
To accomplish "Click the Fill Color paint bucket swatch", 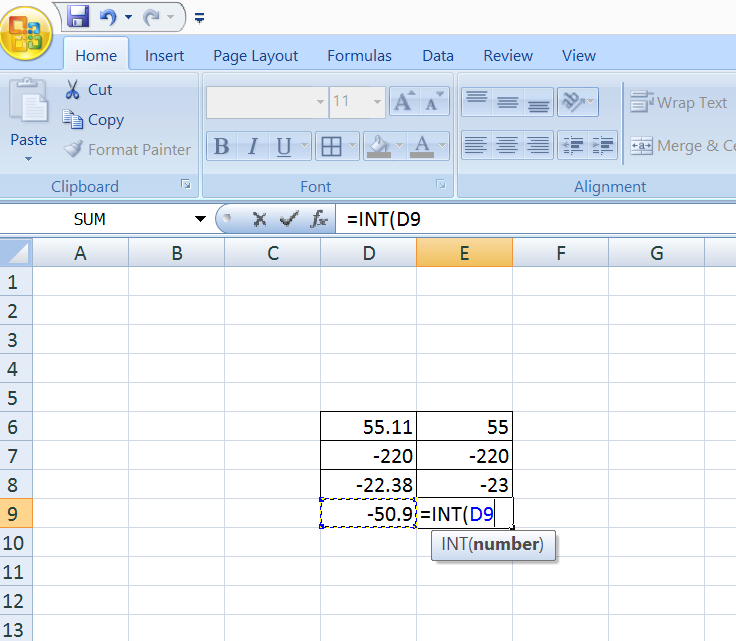I will click(379, 148).
